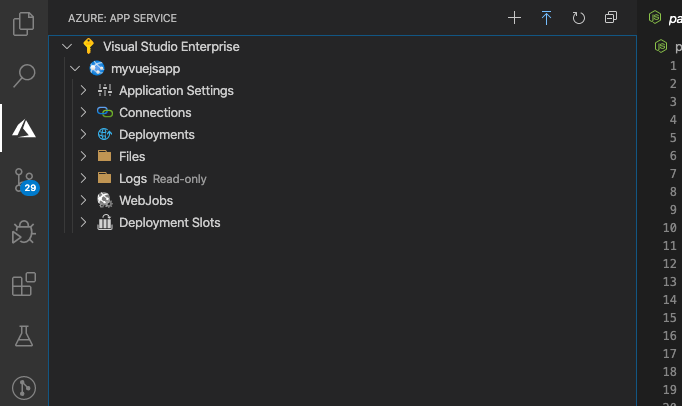Expand the Connections chevron
The image size is (682, 406).
[83, 112]
